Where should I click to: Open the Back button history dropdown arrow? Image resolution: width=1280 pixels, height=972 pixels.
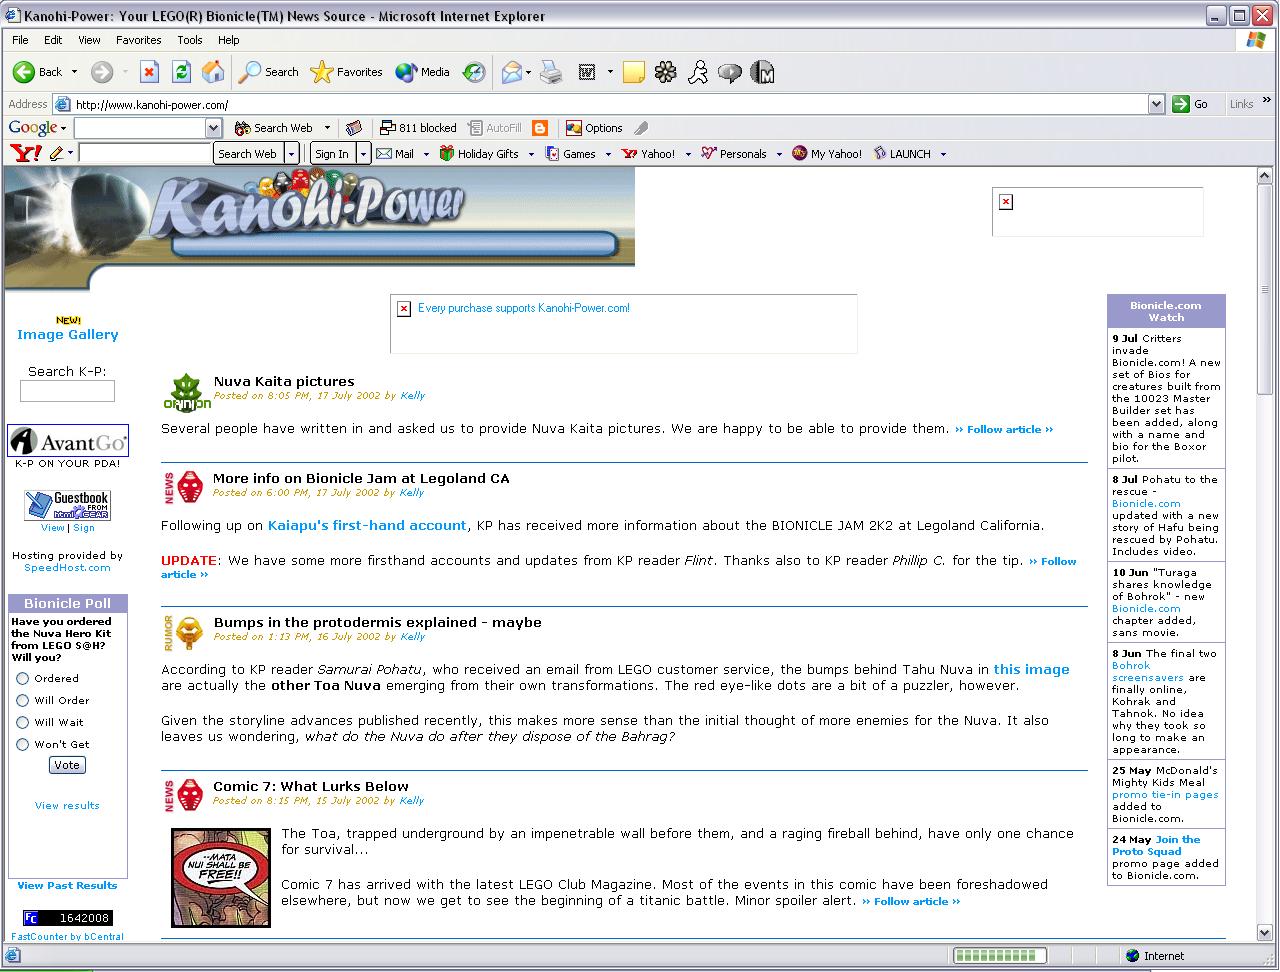[x=74, y=72]
